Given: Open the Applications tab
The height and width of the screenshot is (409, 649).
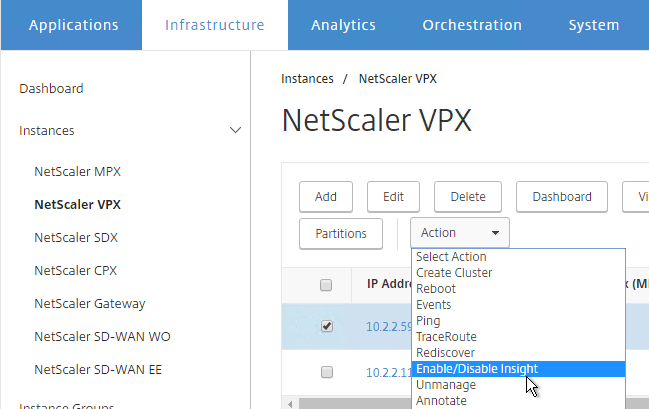Looking at the screenshot, I should 73,25.
